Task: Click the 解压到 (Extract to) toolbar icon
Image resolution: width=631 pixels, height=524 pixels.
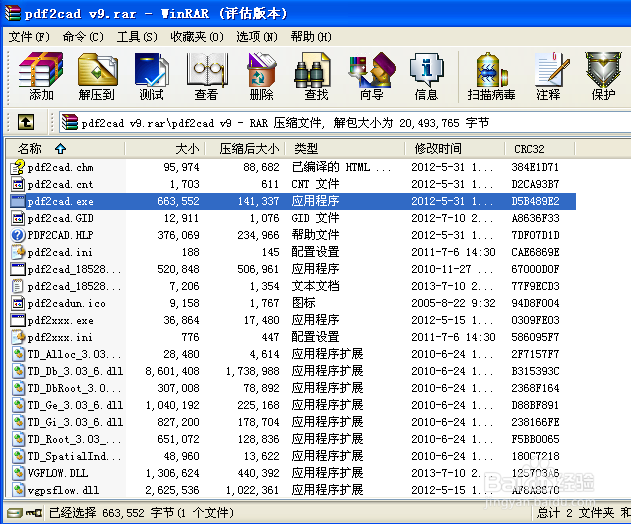Action: pos(97,76)
